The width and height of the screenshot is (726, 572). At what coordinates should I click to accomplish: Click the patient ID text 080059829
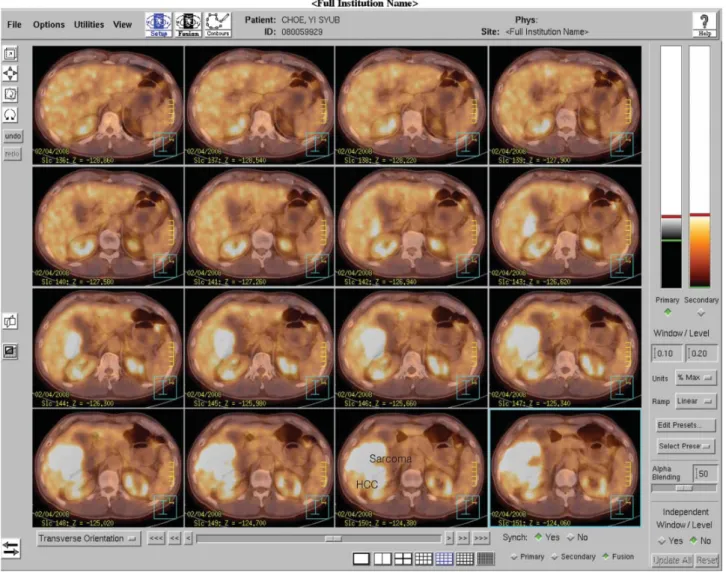click(302, 32)
